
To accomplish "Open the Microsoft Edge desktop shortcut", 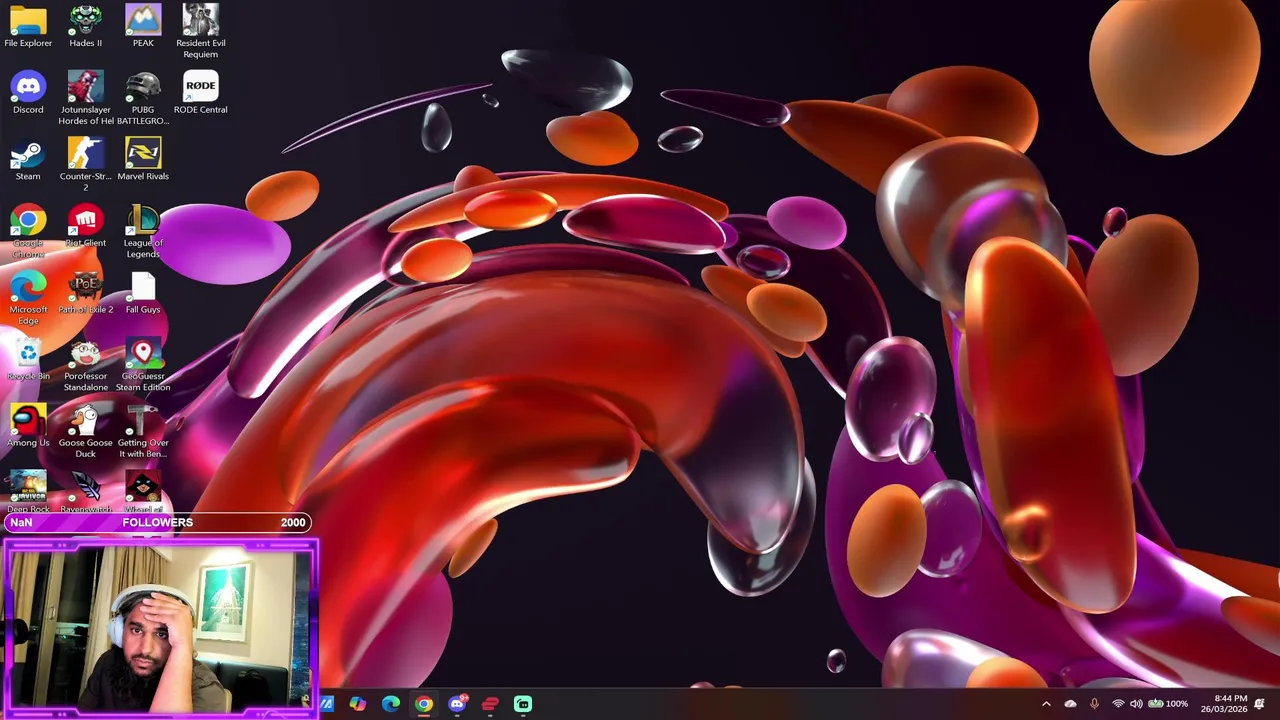I will (x=28, y=298).
